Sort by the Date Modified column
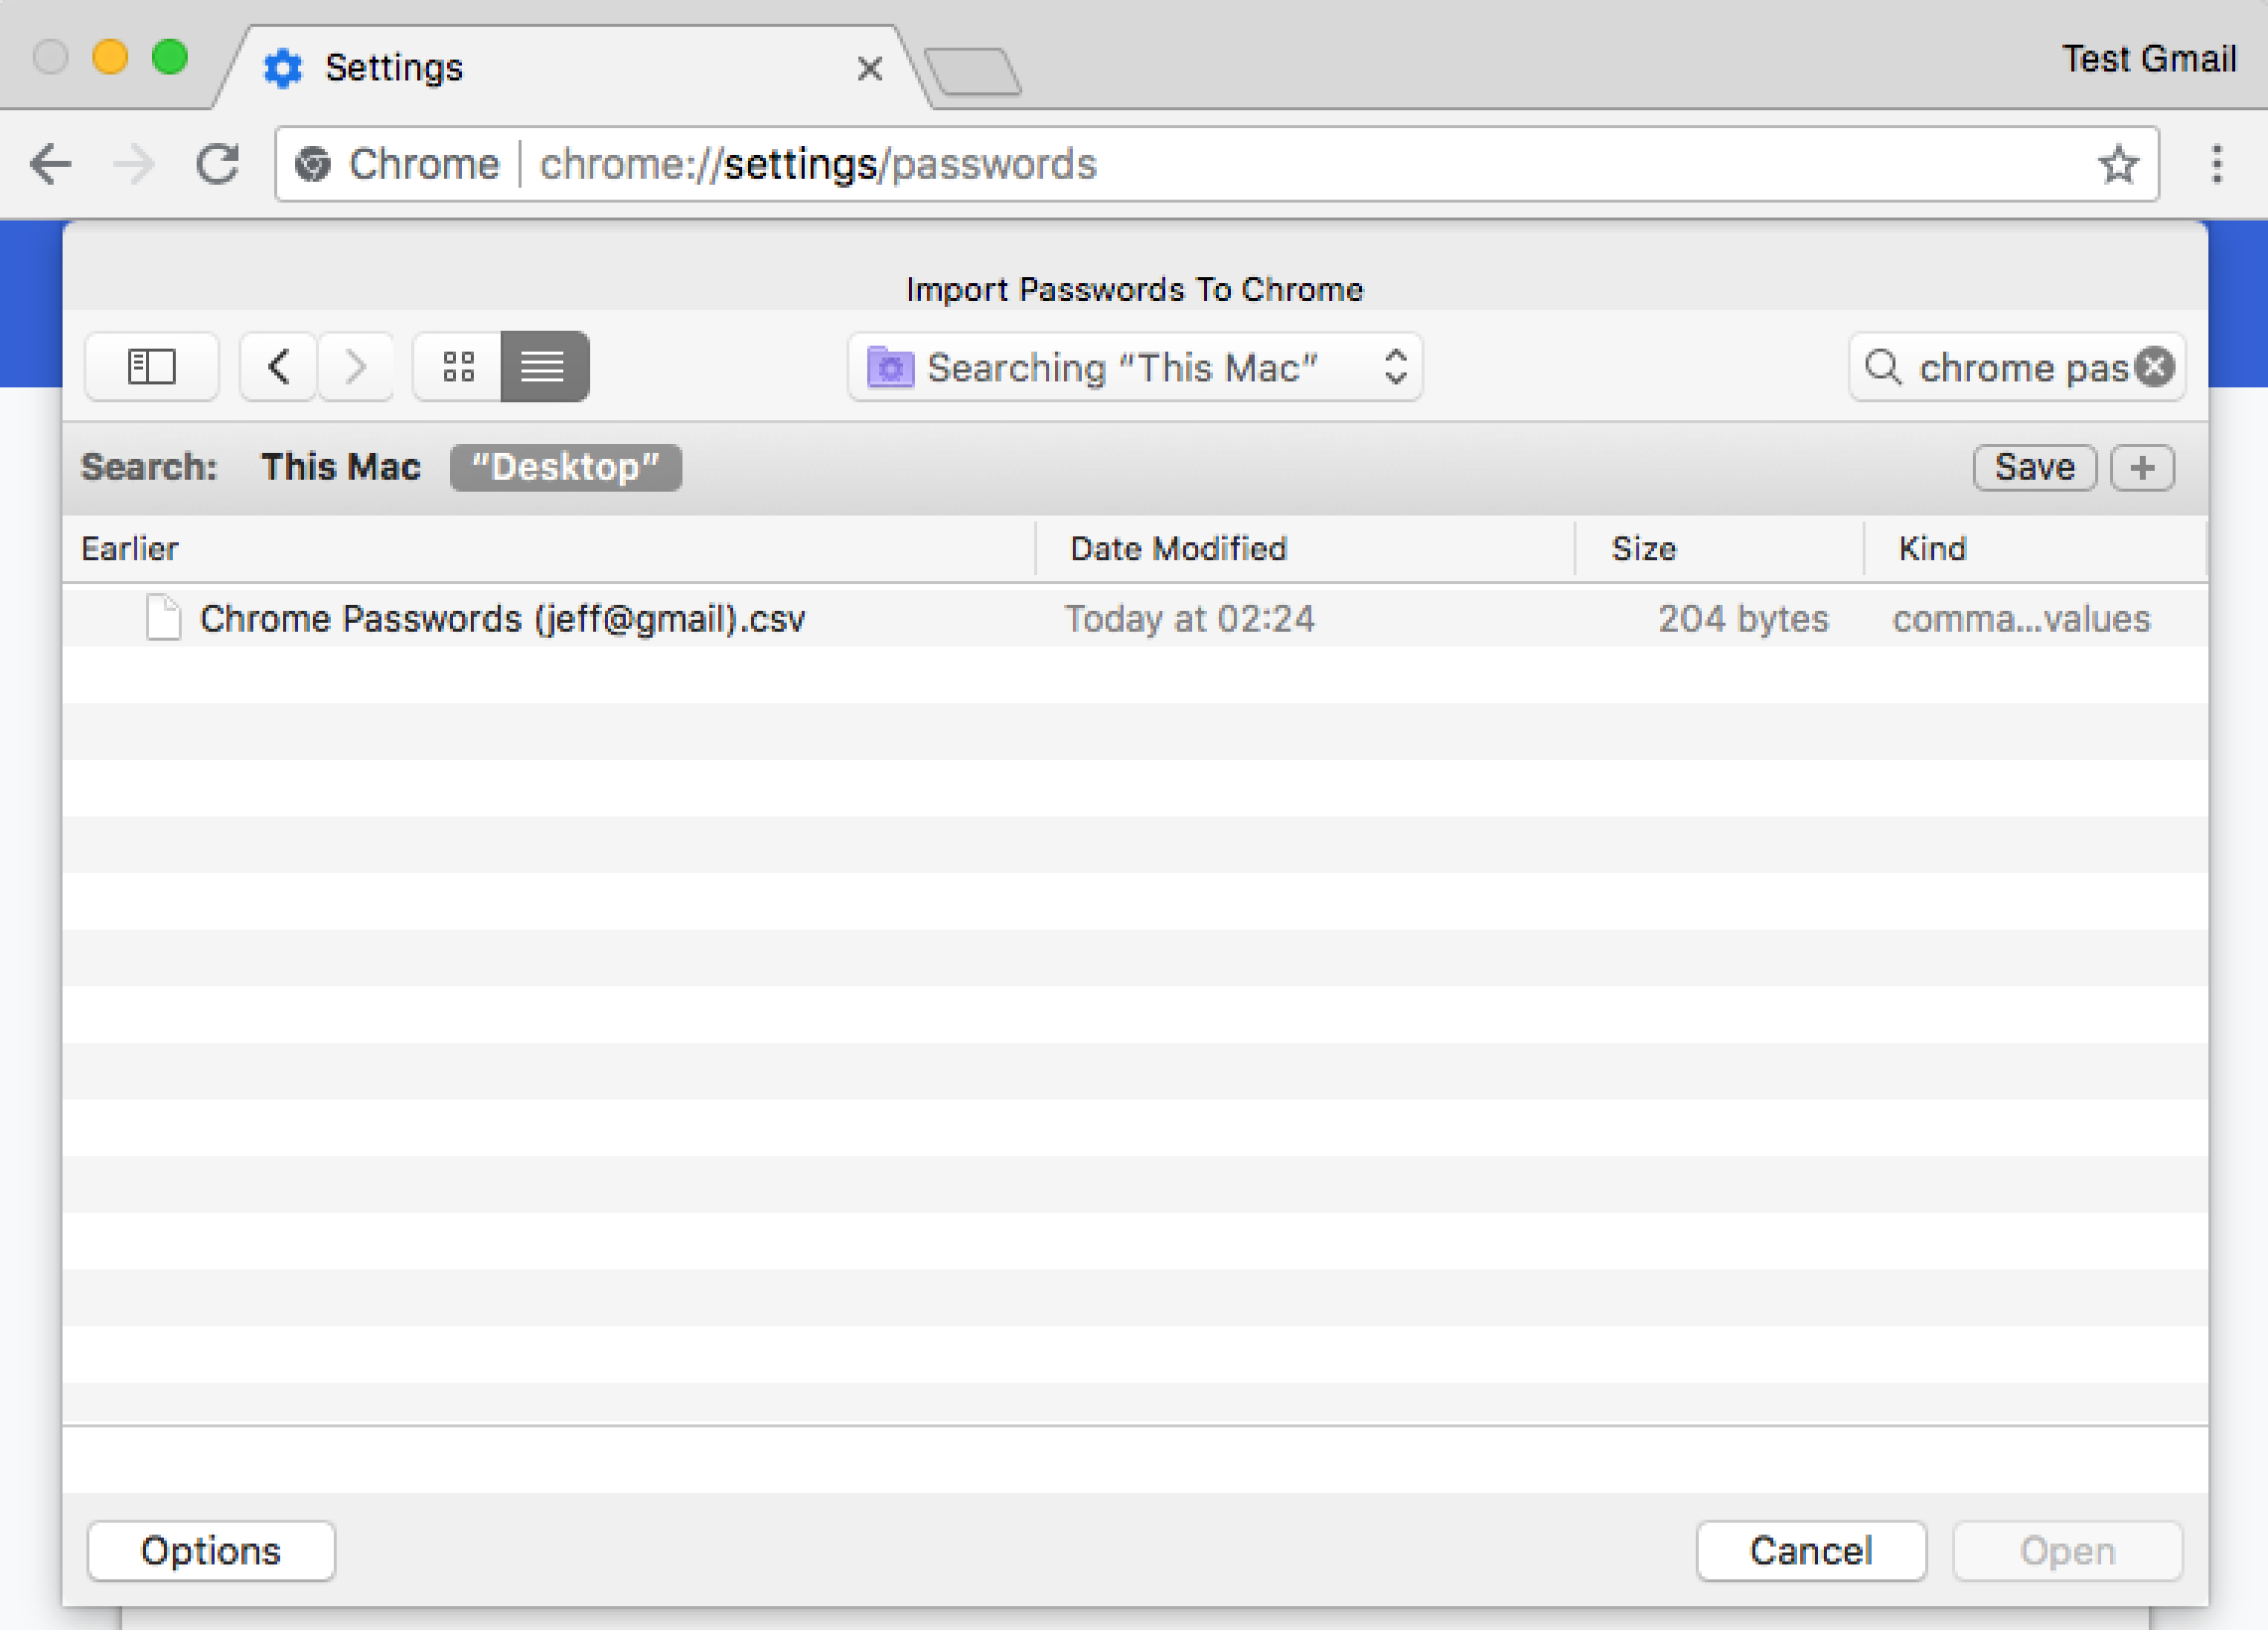This screenshot has width=2268, height=1630. [x=1305, y=548]
